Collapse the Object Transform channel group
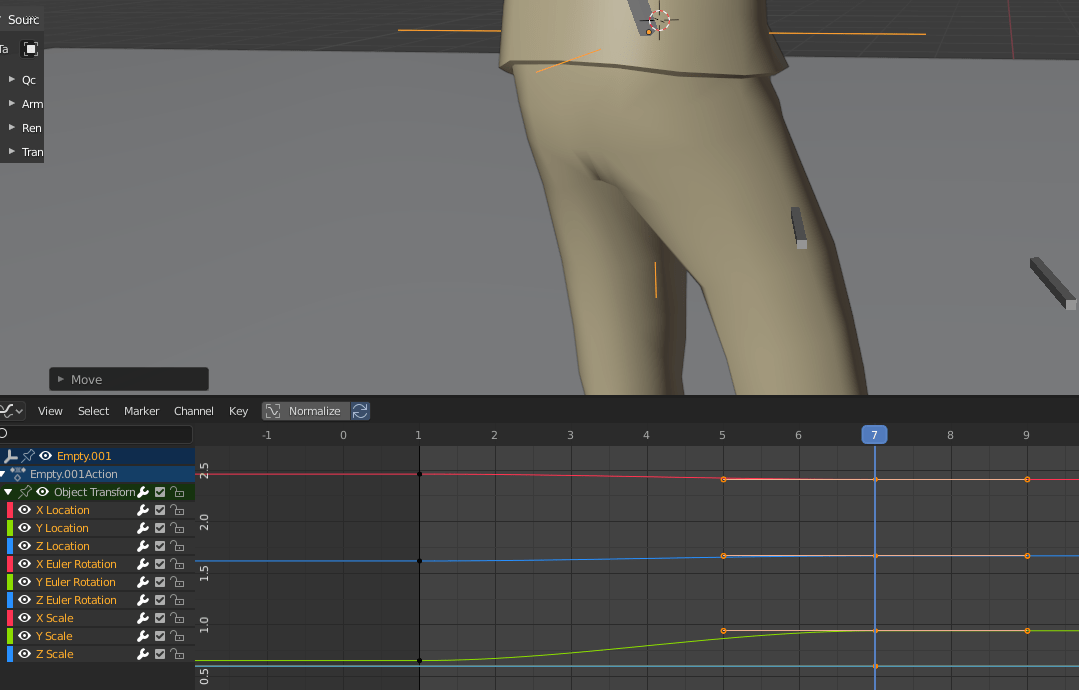This screenshot has width=1079, height=690. tap(8, 492)
